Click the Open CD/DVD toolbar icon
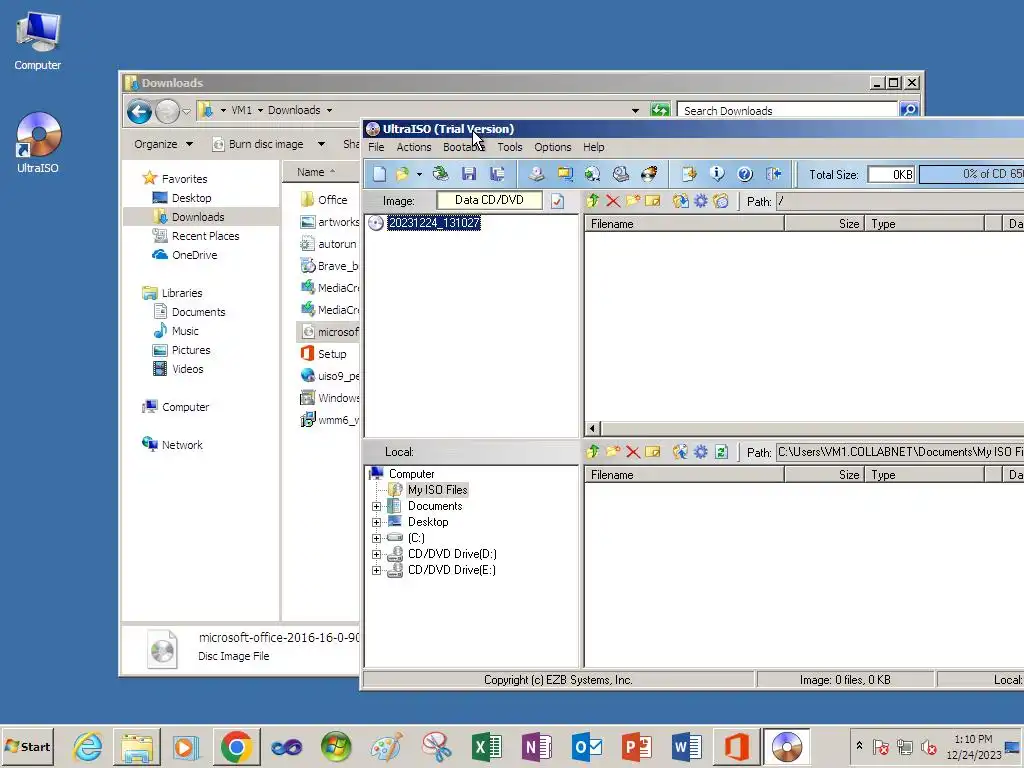The height and width of the screenshot is (768, 1024). tap(441, 174)
